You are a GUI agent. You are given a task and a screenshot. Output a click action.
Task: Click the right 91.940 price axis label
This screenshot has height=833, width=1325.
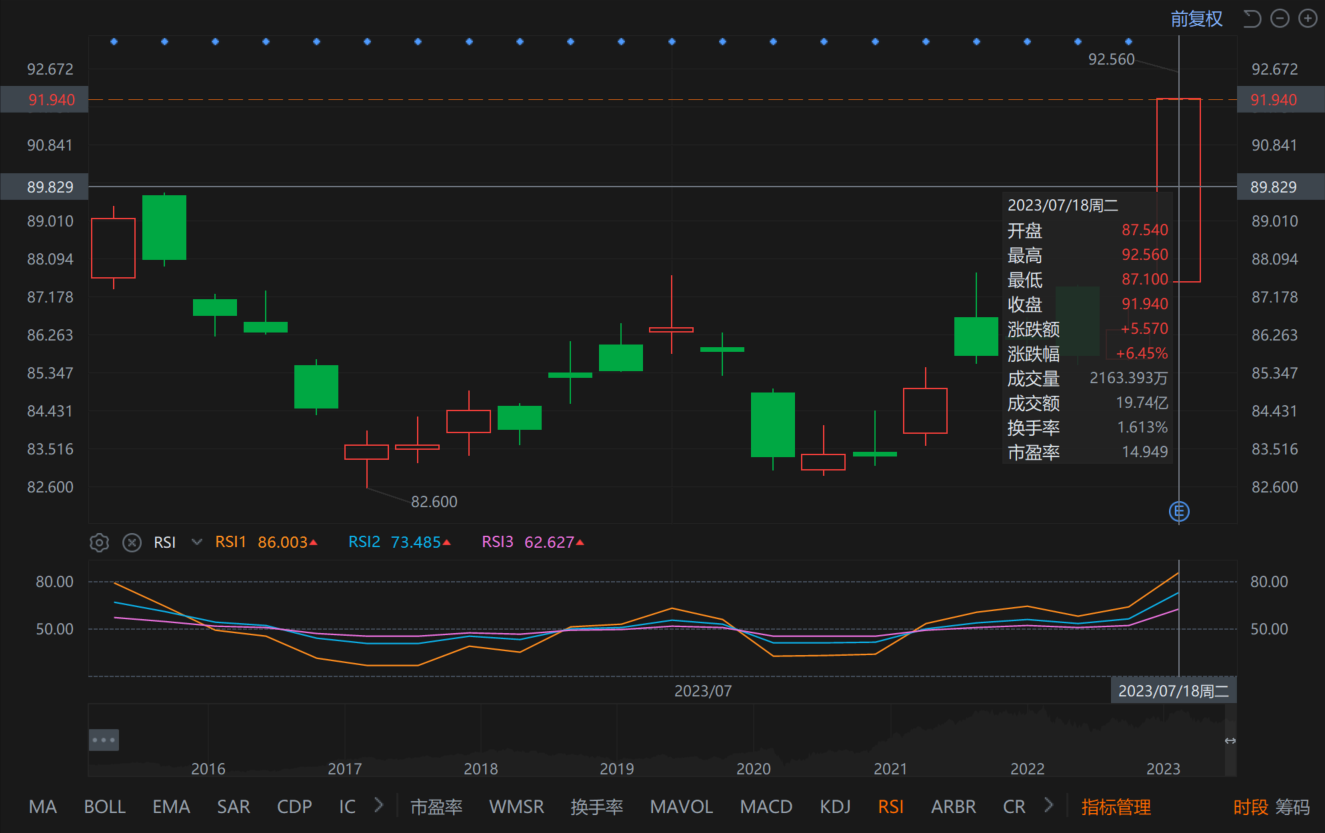(x=1280, y=99)
